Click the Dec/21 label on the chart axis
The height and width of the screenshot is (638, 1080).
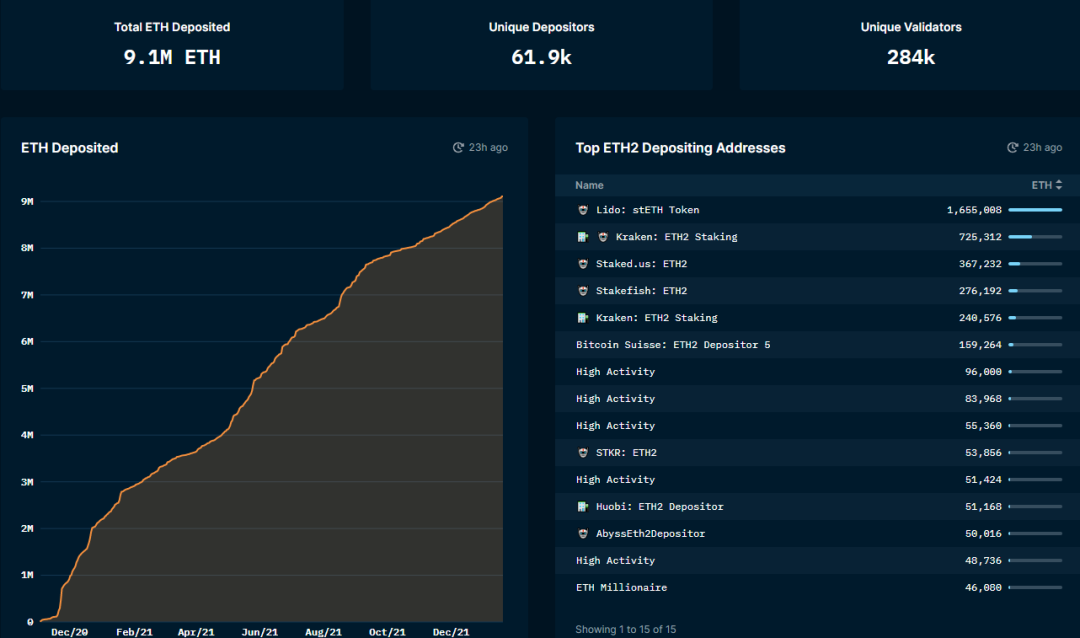(451, 632)
